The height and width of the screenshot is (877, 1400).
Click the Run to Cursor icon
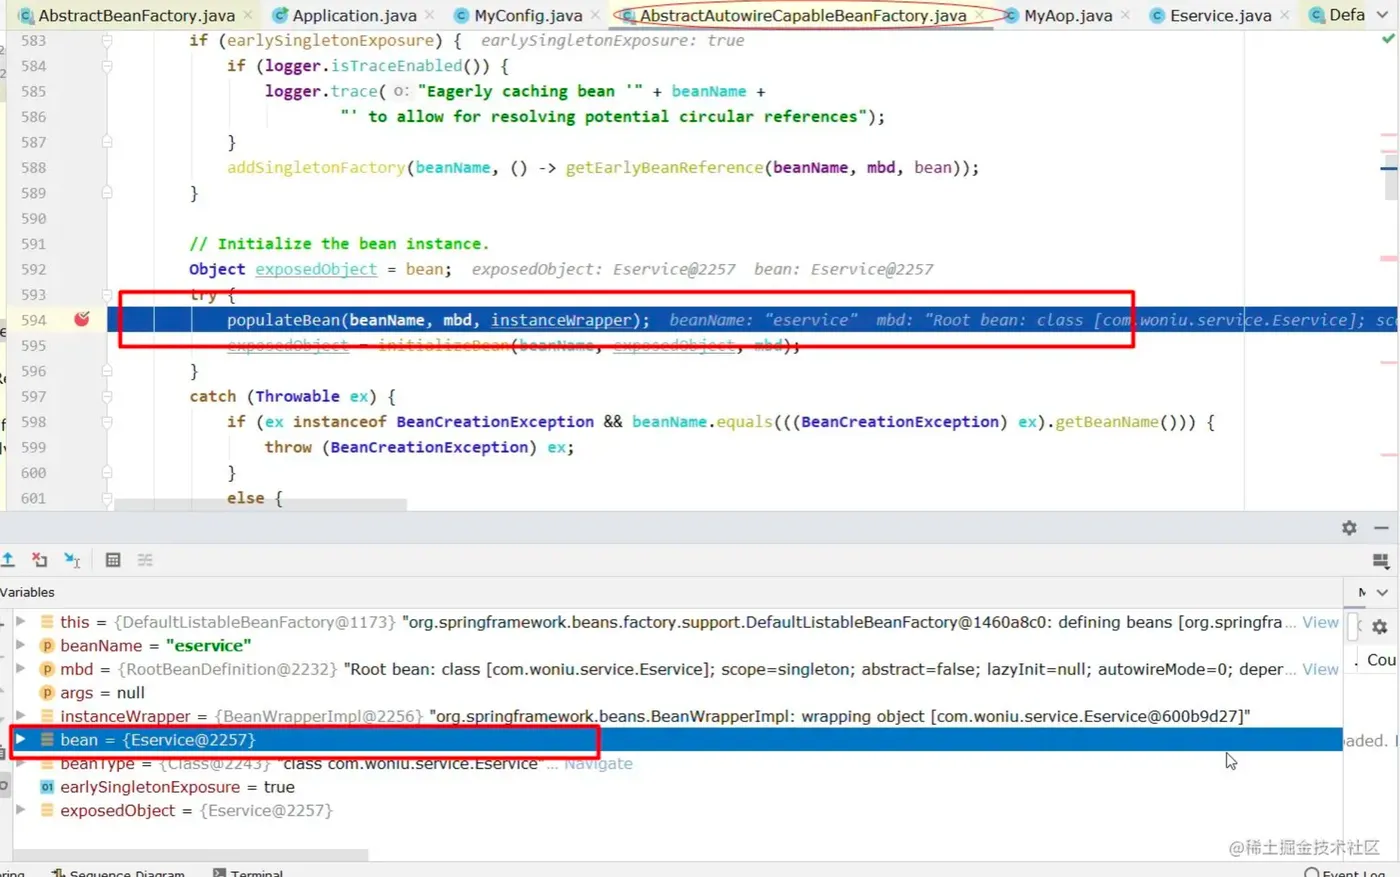pos(72,560)
